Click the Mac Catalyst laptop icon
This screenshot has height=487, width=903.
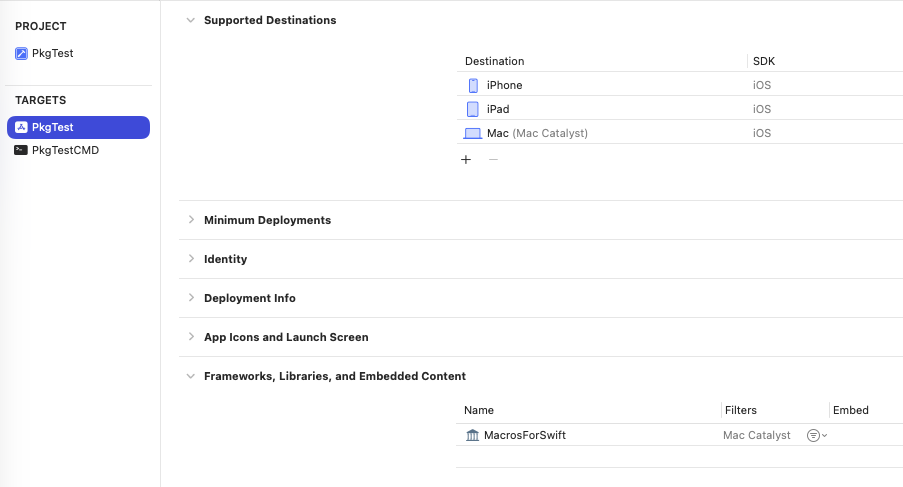click(473, 134)
